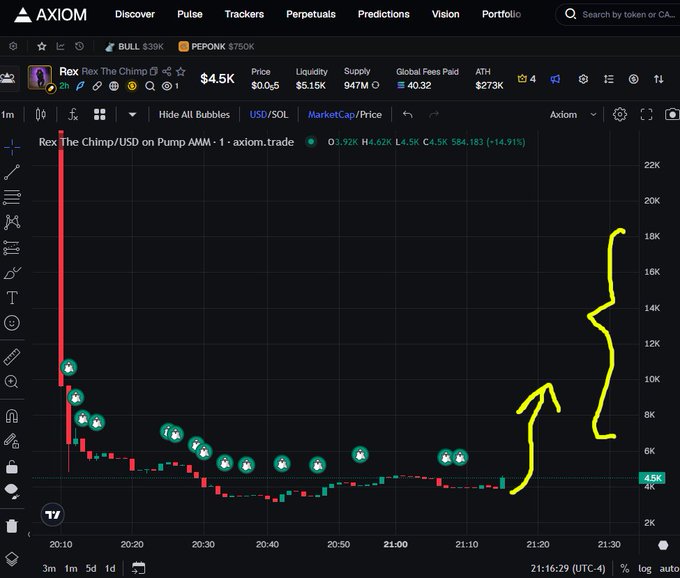This screenshot has width=680, height=578.
Task: Click the token search field
Action: coord(620,14)
